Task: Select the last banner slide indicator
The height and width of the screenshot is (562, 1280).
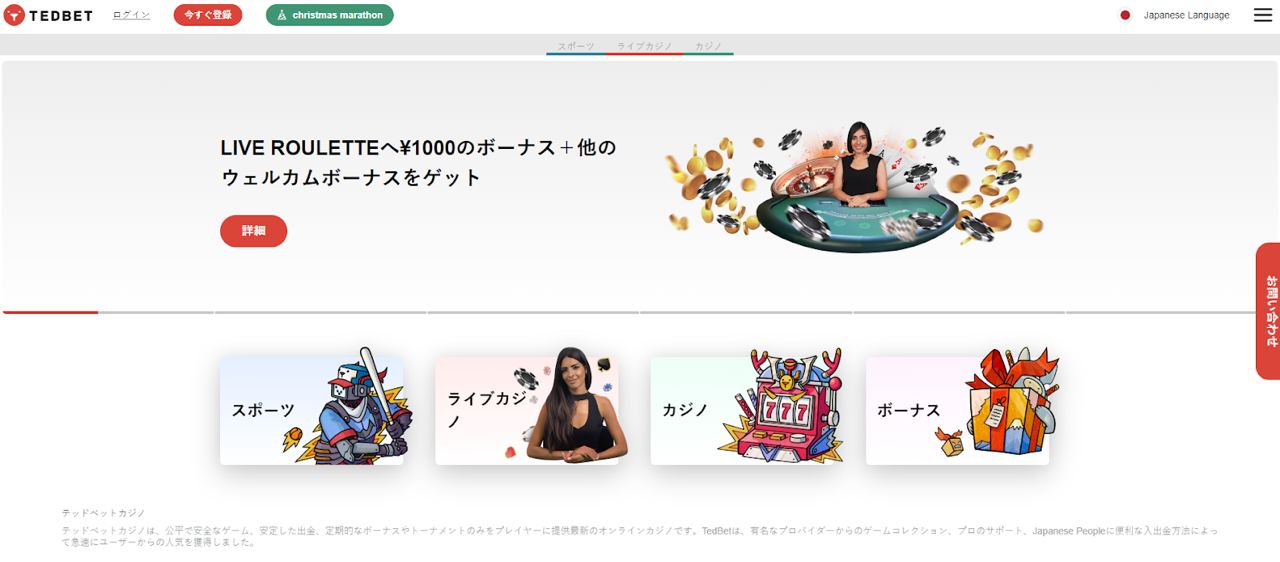Action: click(x=1172, y=313)
